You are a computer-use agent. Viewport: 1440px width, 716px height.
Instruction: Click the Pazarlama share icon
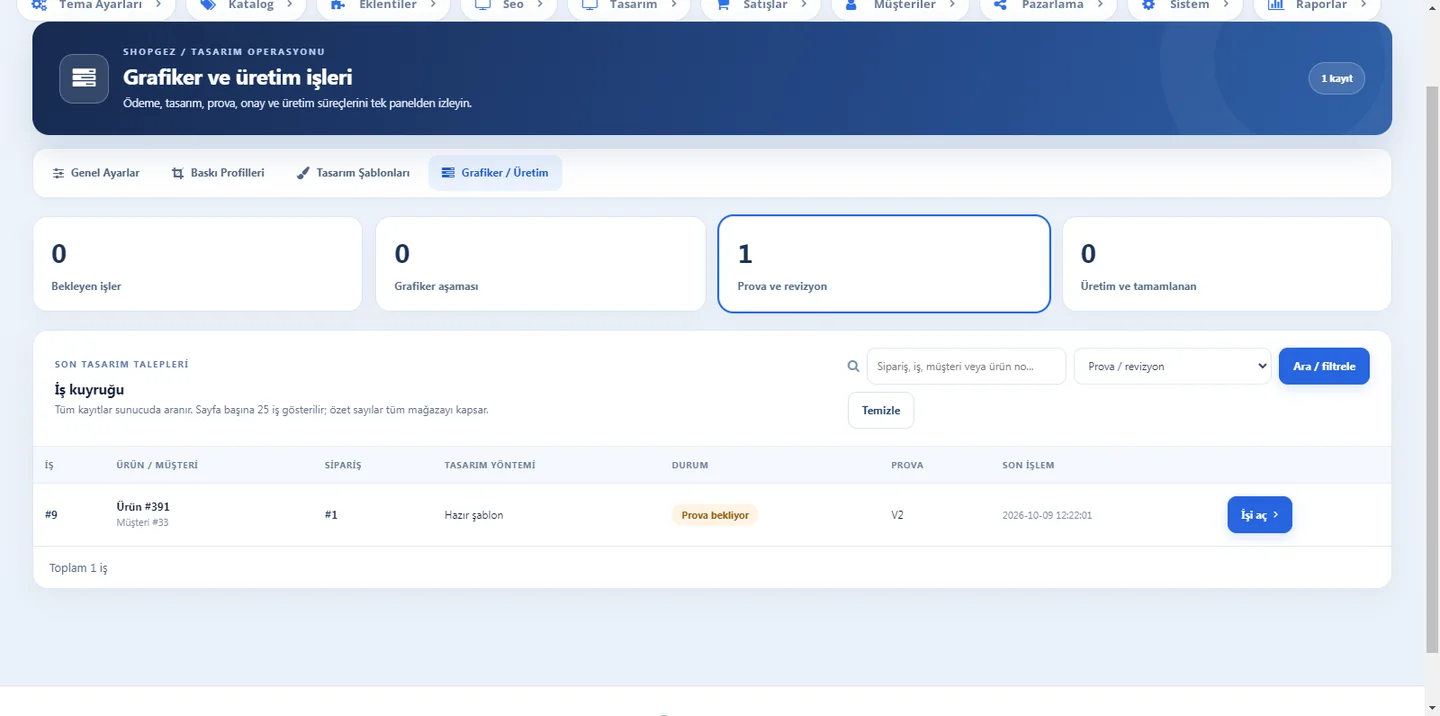tap(1001, 5)
